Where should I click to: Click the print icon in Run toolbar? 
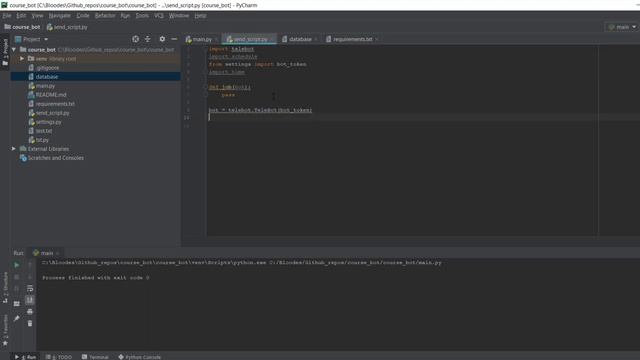pos(30,311)
